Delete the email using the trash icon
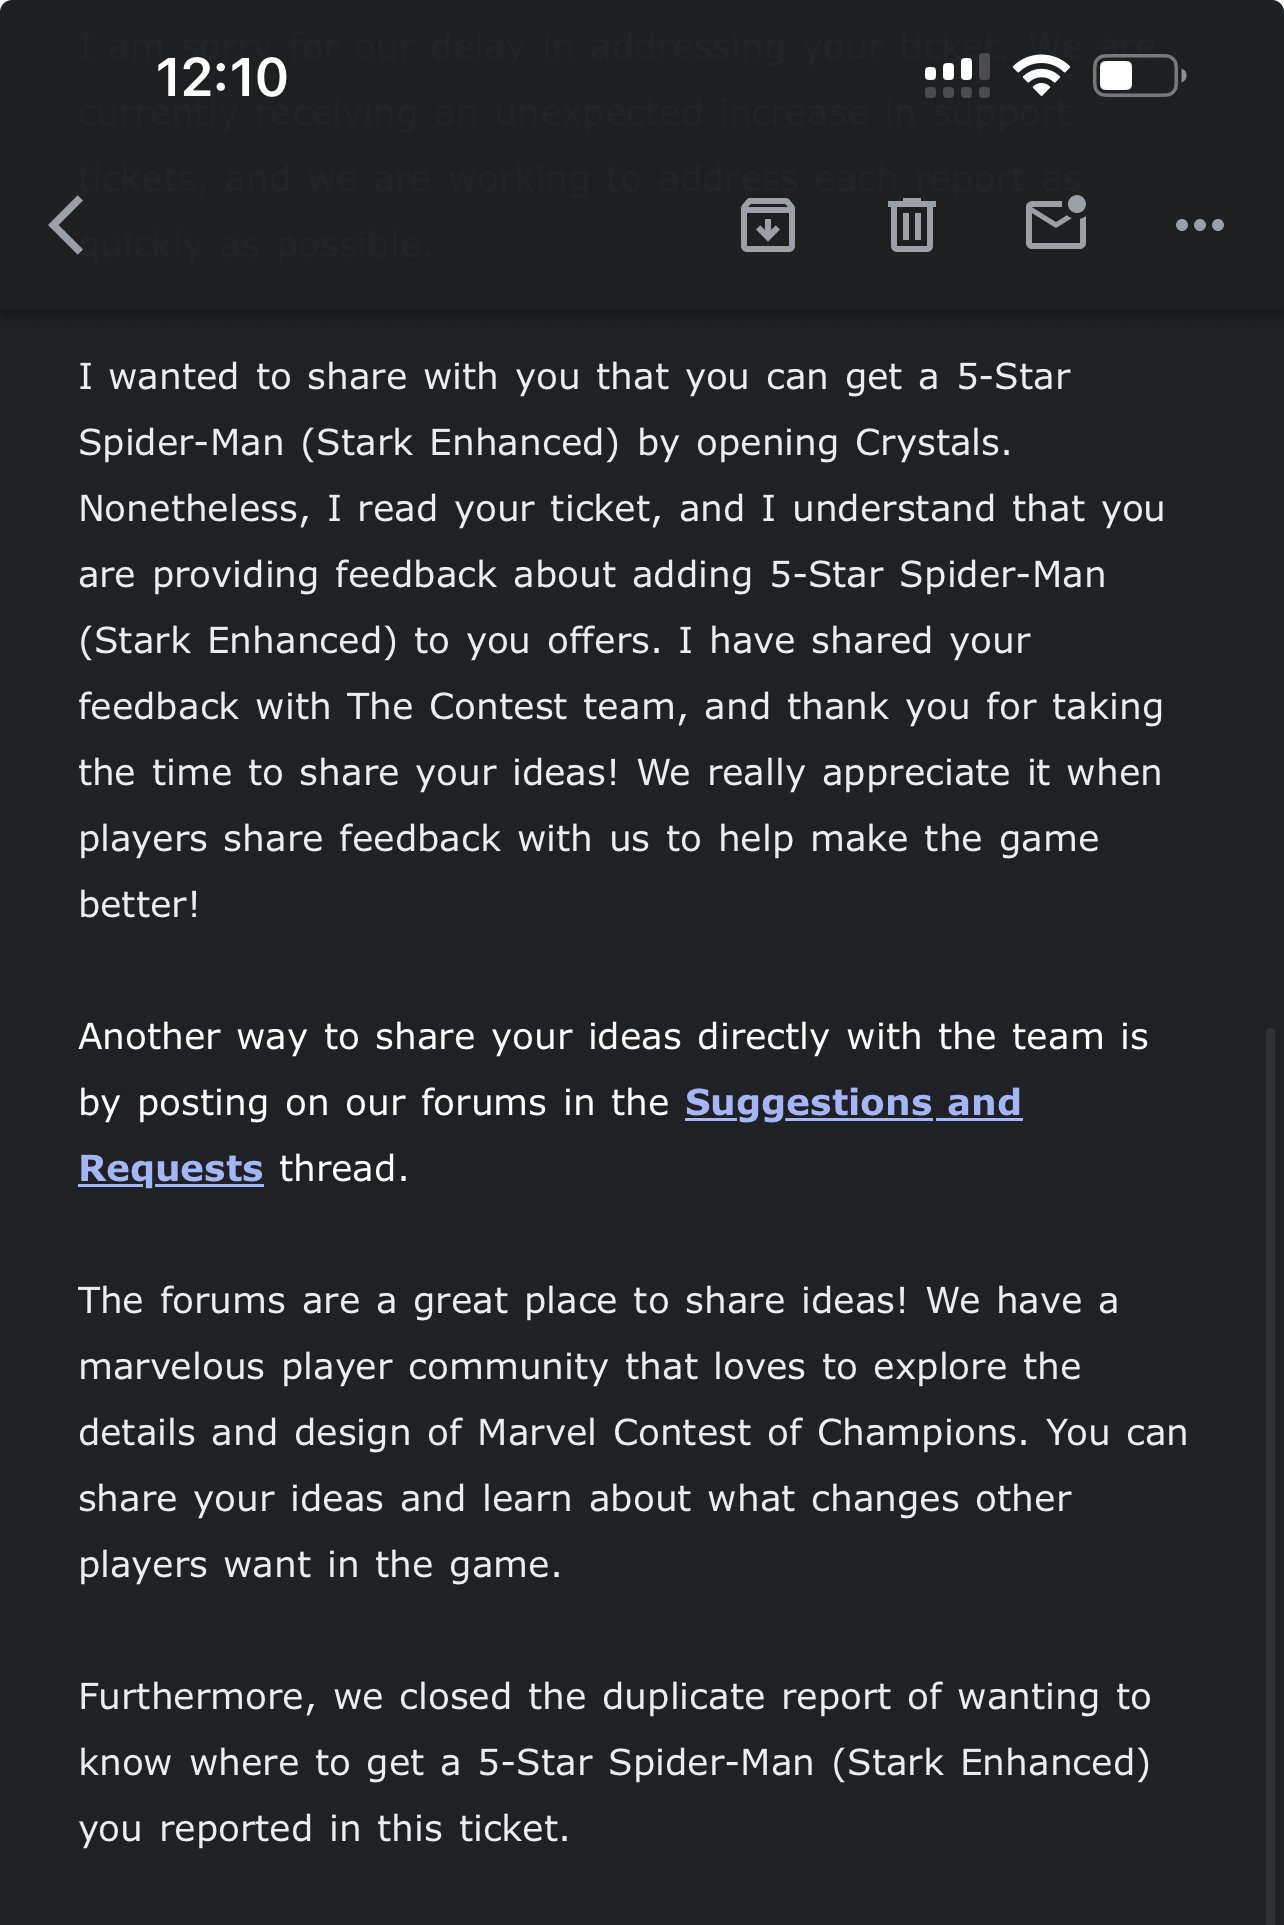 tap(911, 225)
